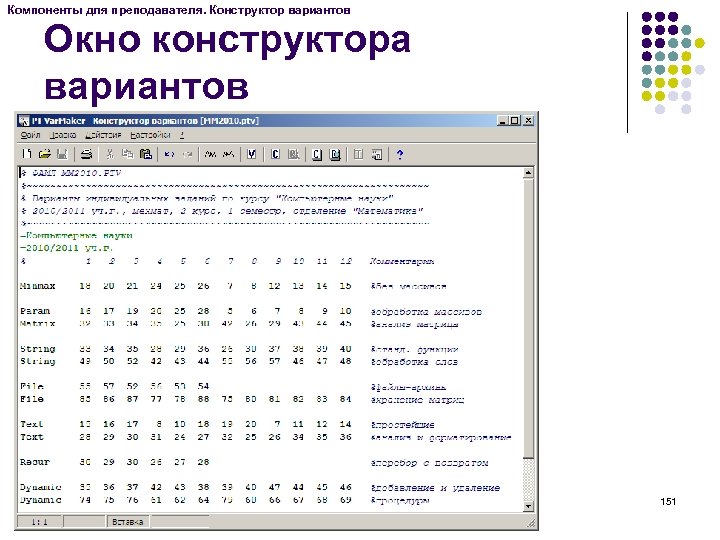
Task: Click the Вставка insert mode status cell
Action: pos(128,522)
